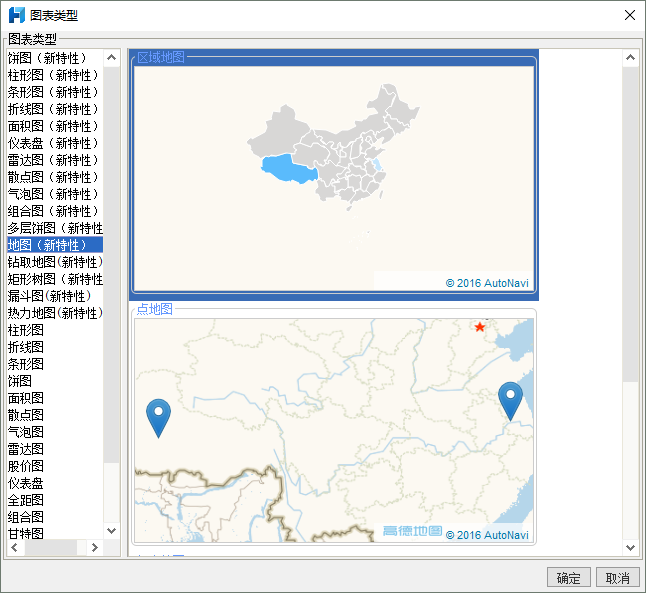The width and height of the screenshot is (646, 593).
Task: Select 全距图 list item
Action: pos(55,500)
